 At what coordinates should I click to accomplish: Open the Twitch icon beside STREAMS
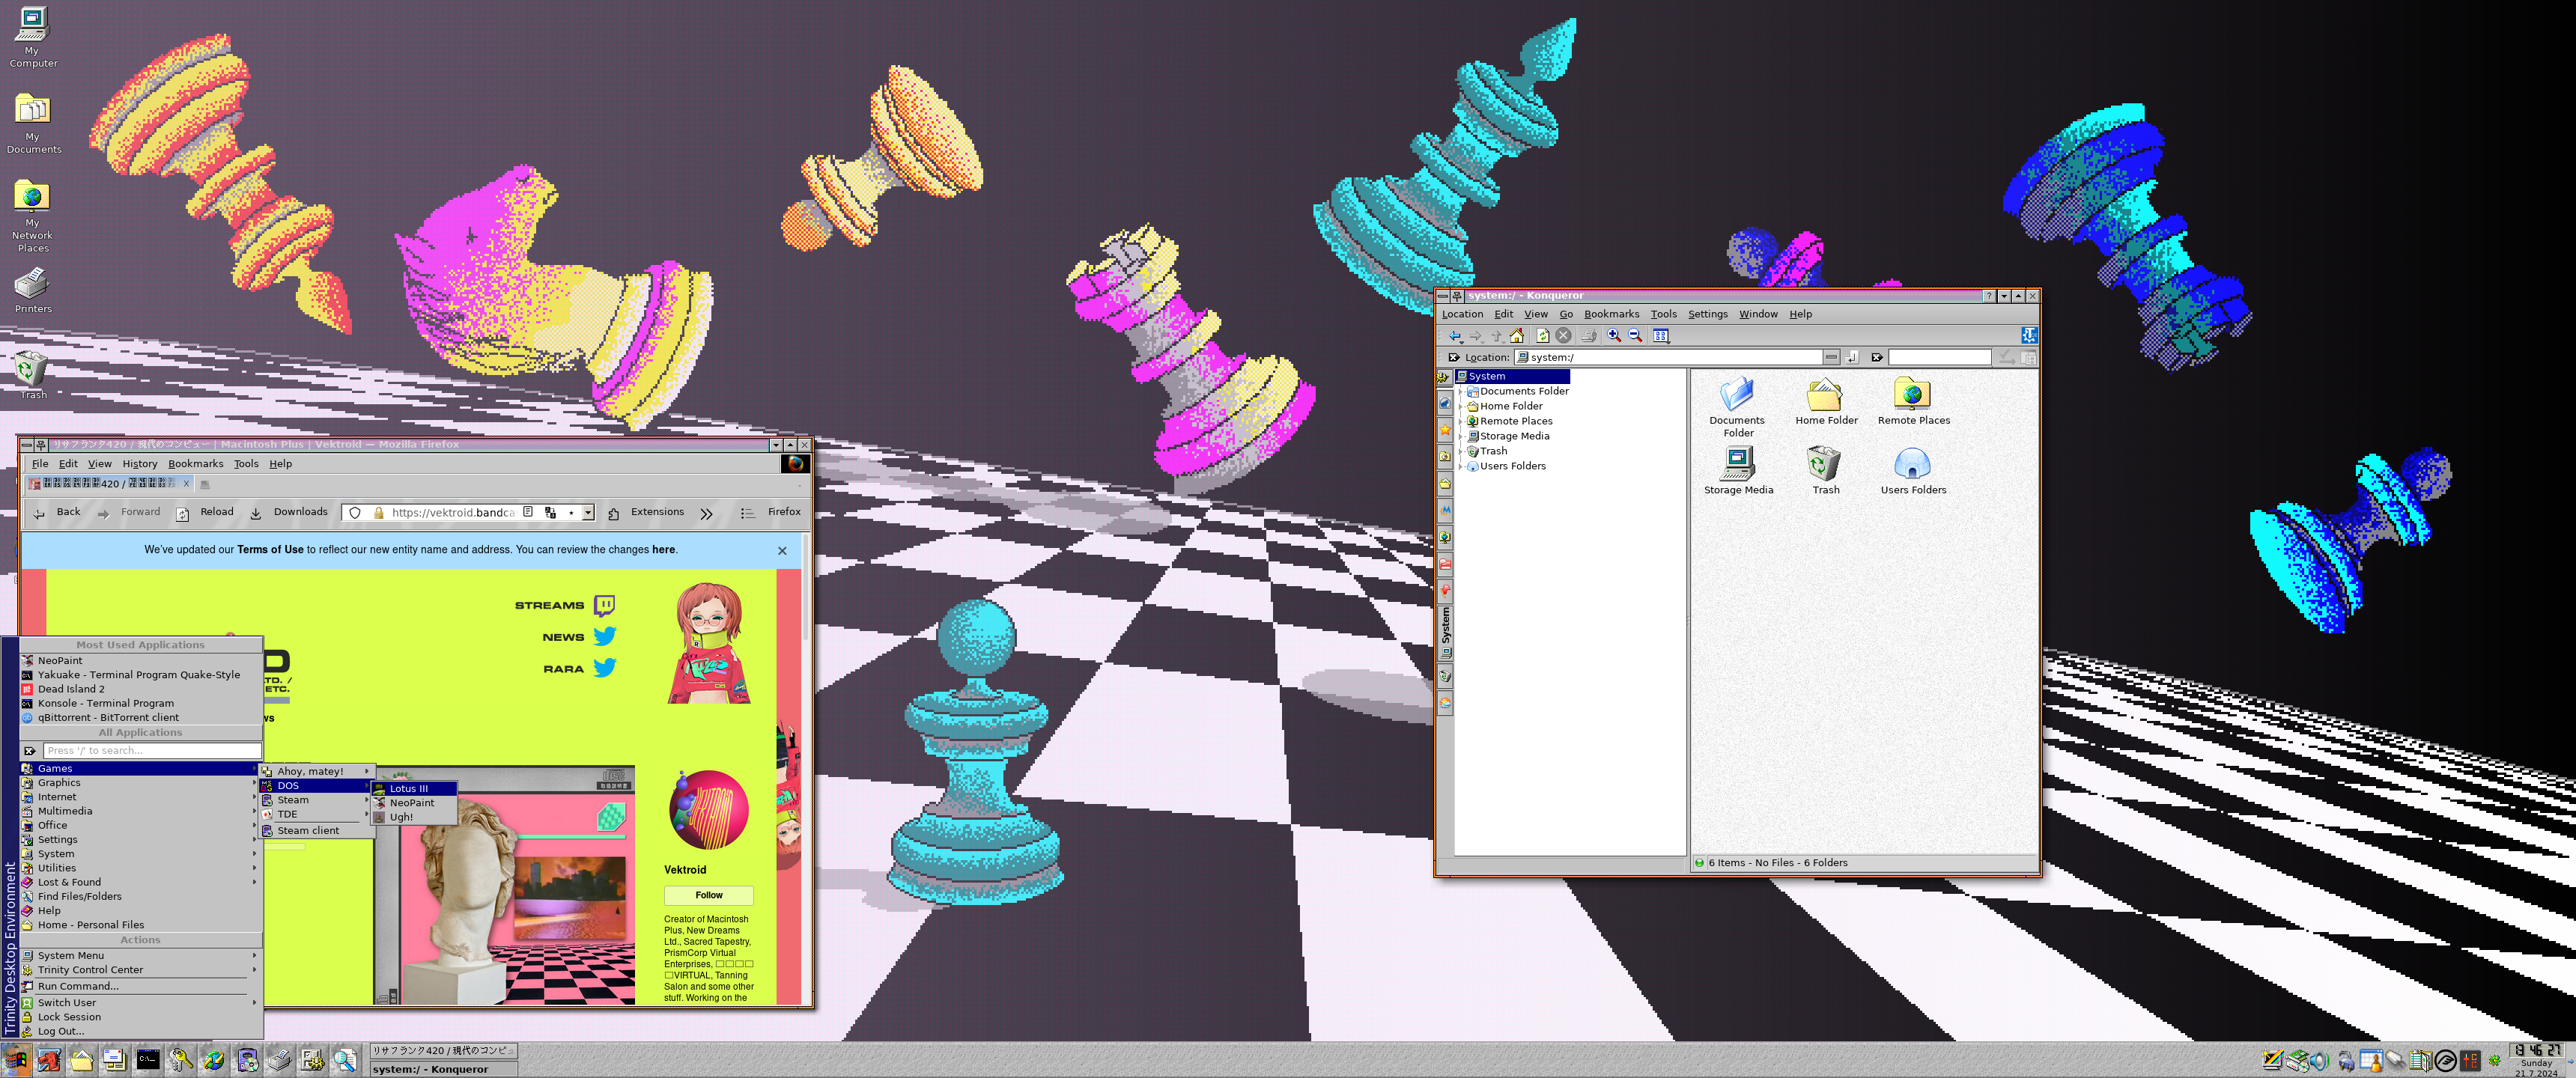pyautogui.click(x=604, y=605)
